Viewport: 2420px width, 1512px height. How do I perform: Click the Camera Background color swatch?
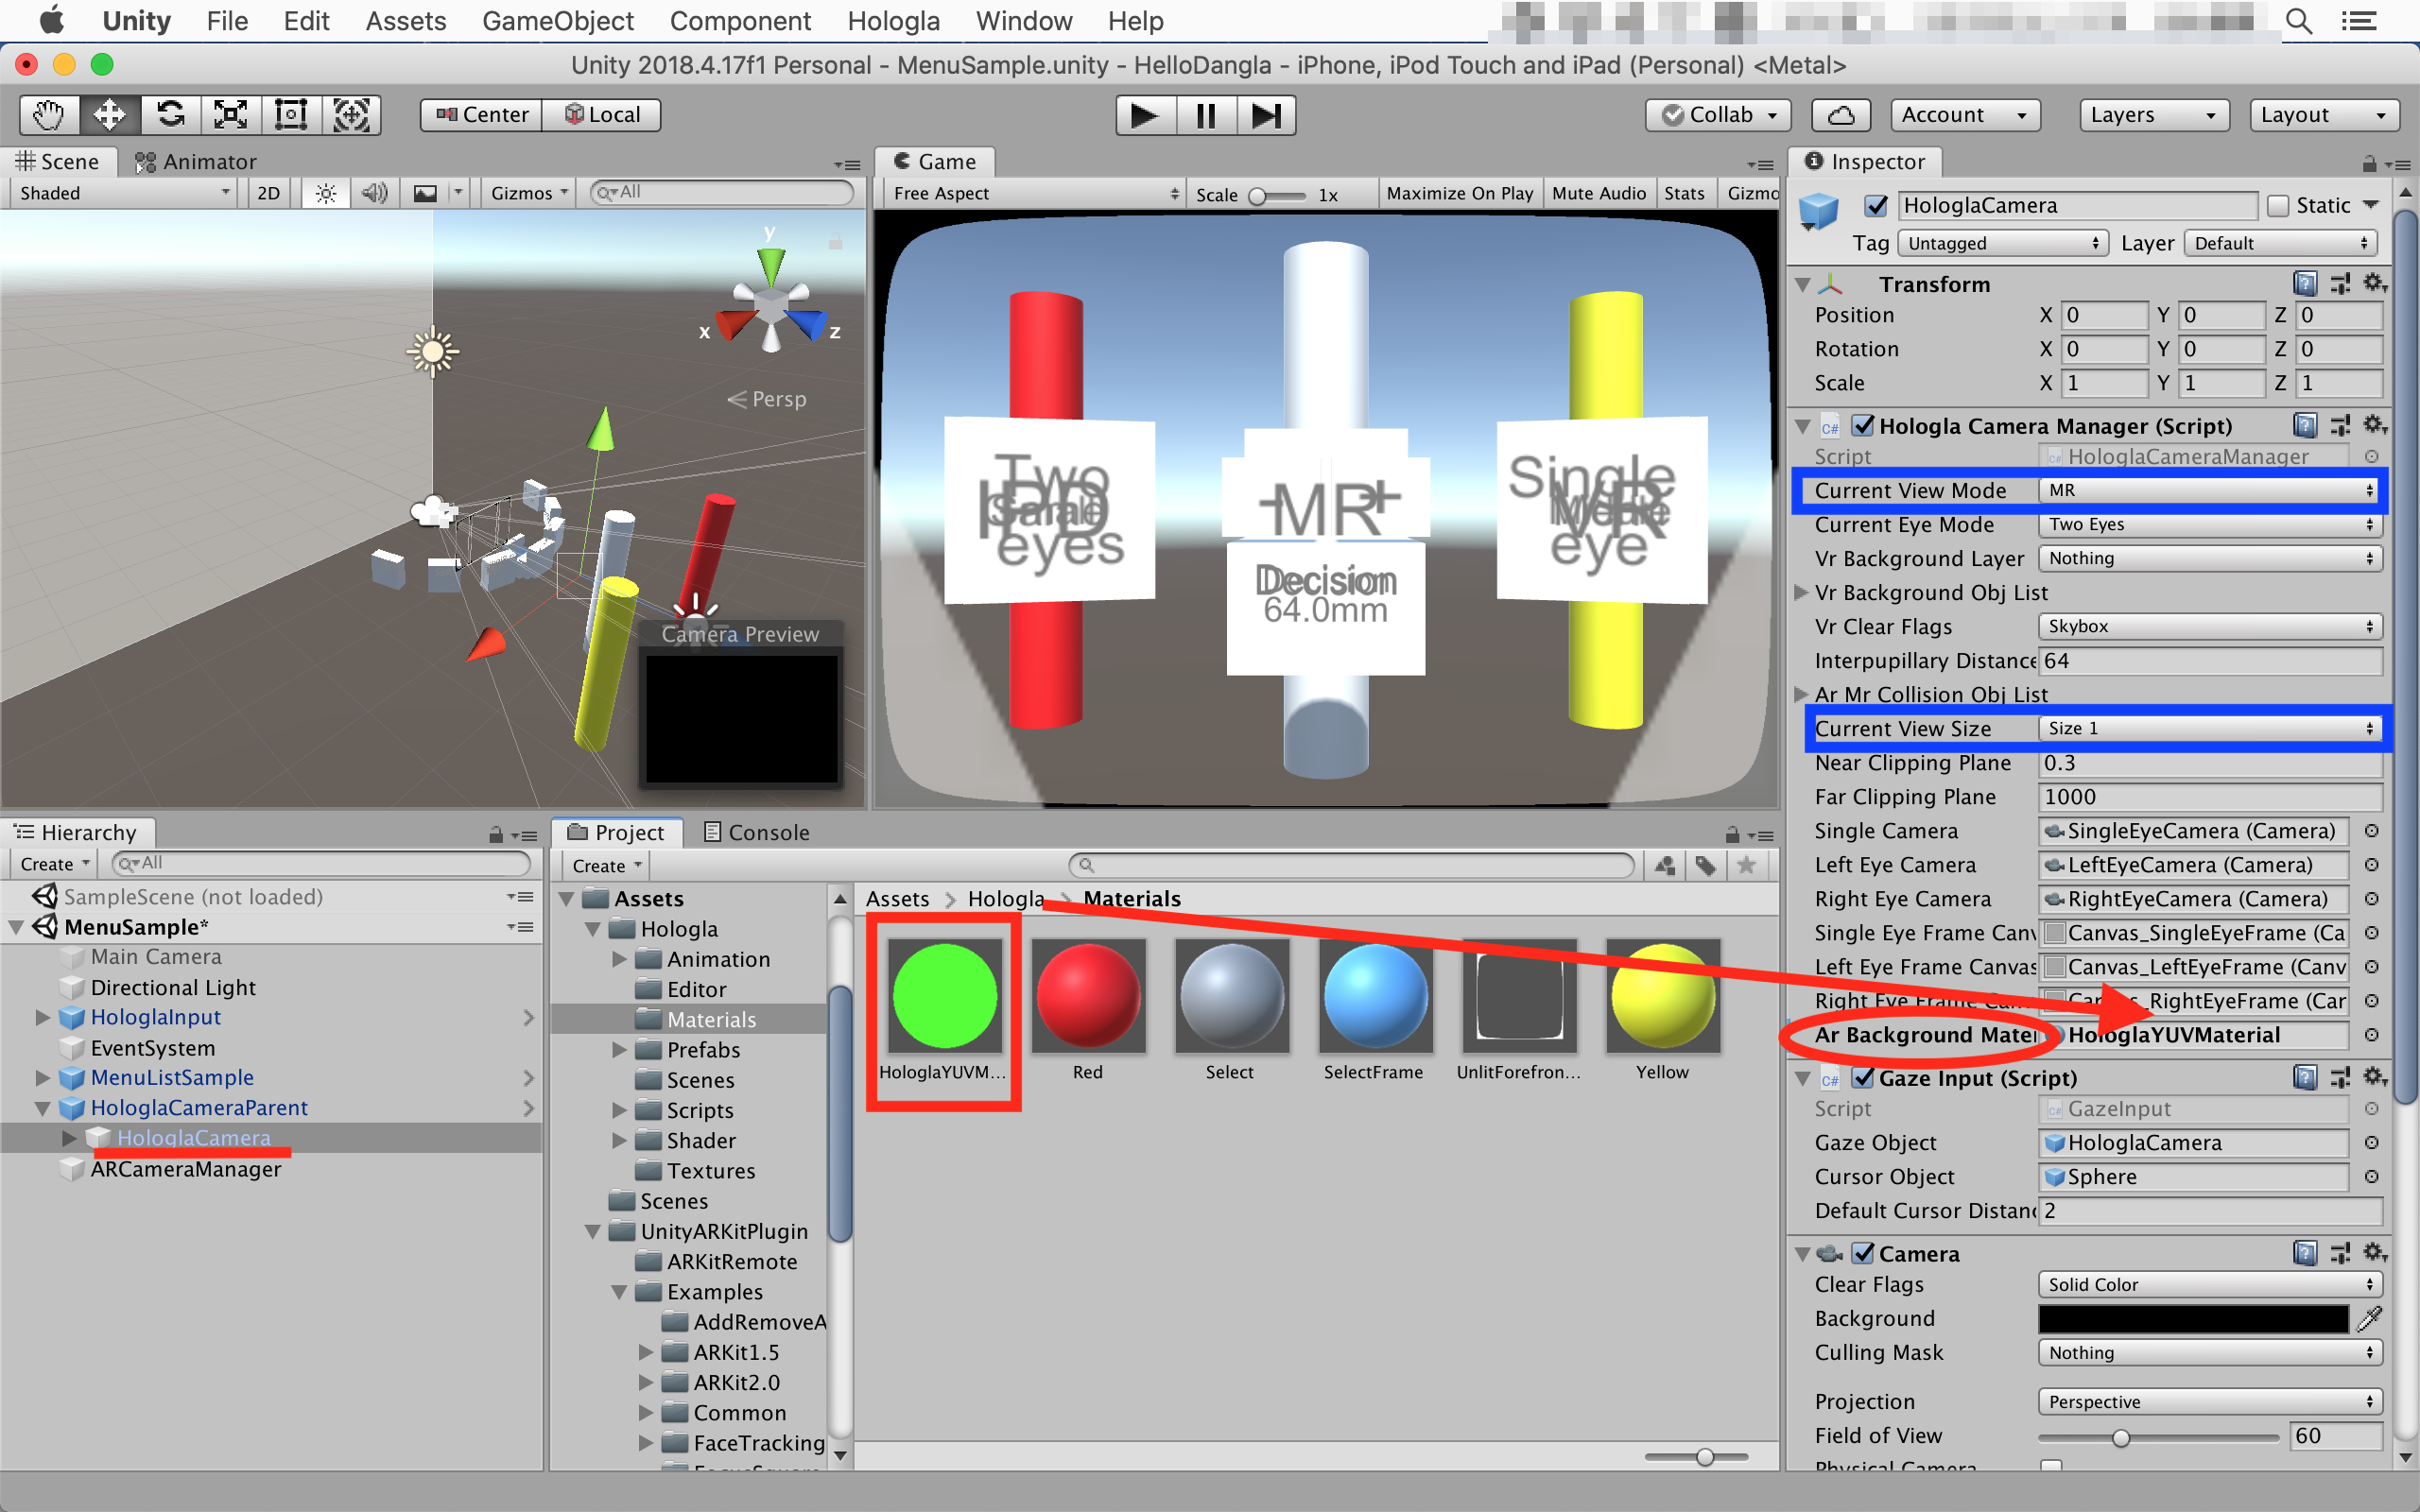2192,1318
